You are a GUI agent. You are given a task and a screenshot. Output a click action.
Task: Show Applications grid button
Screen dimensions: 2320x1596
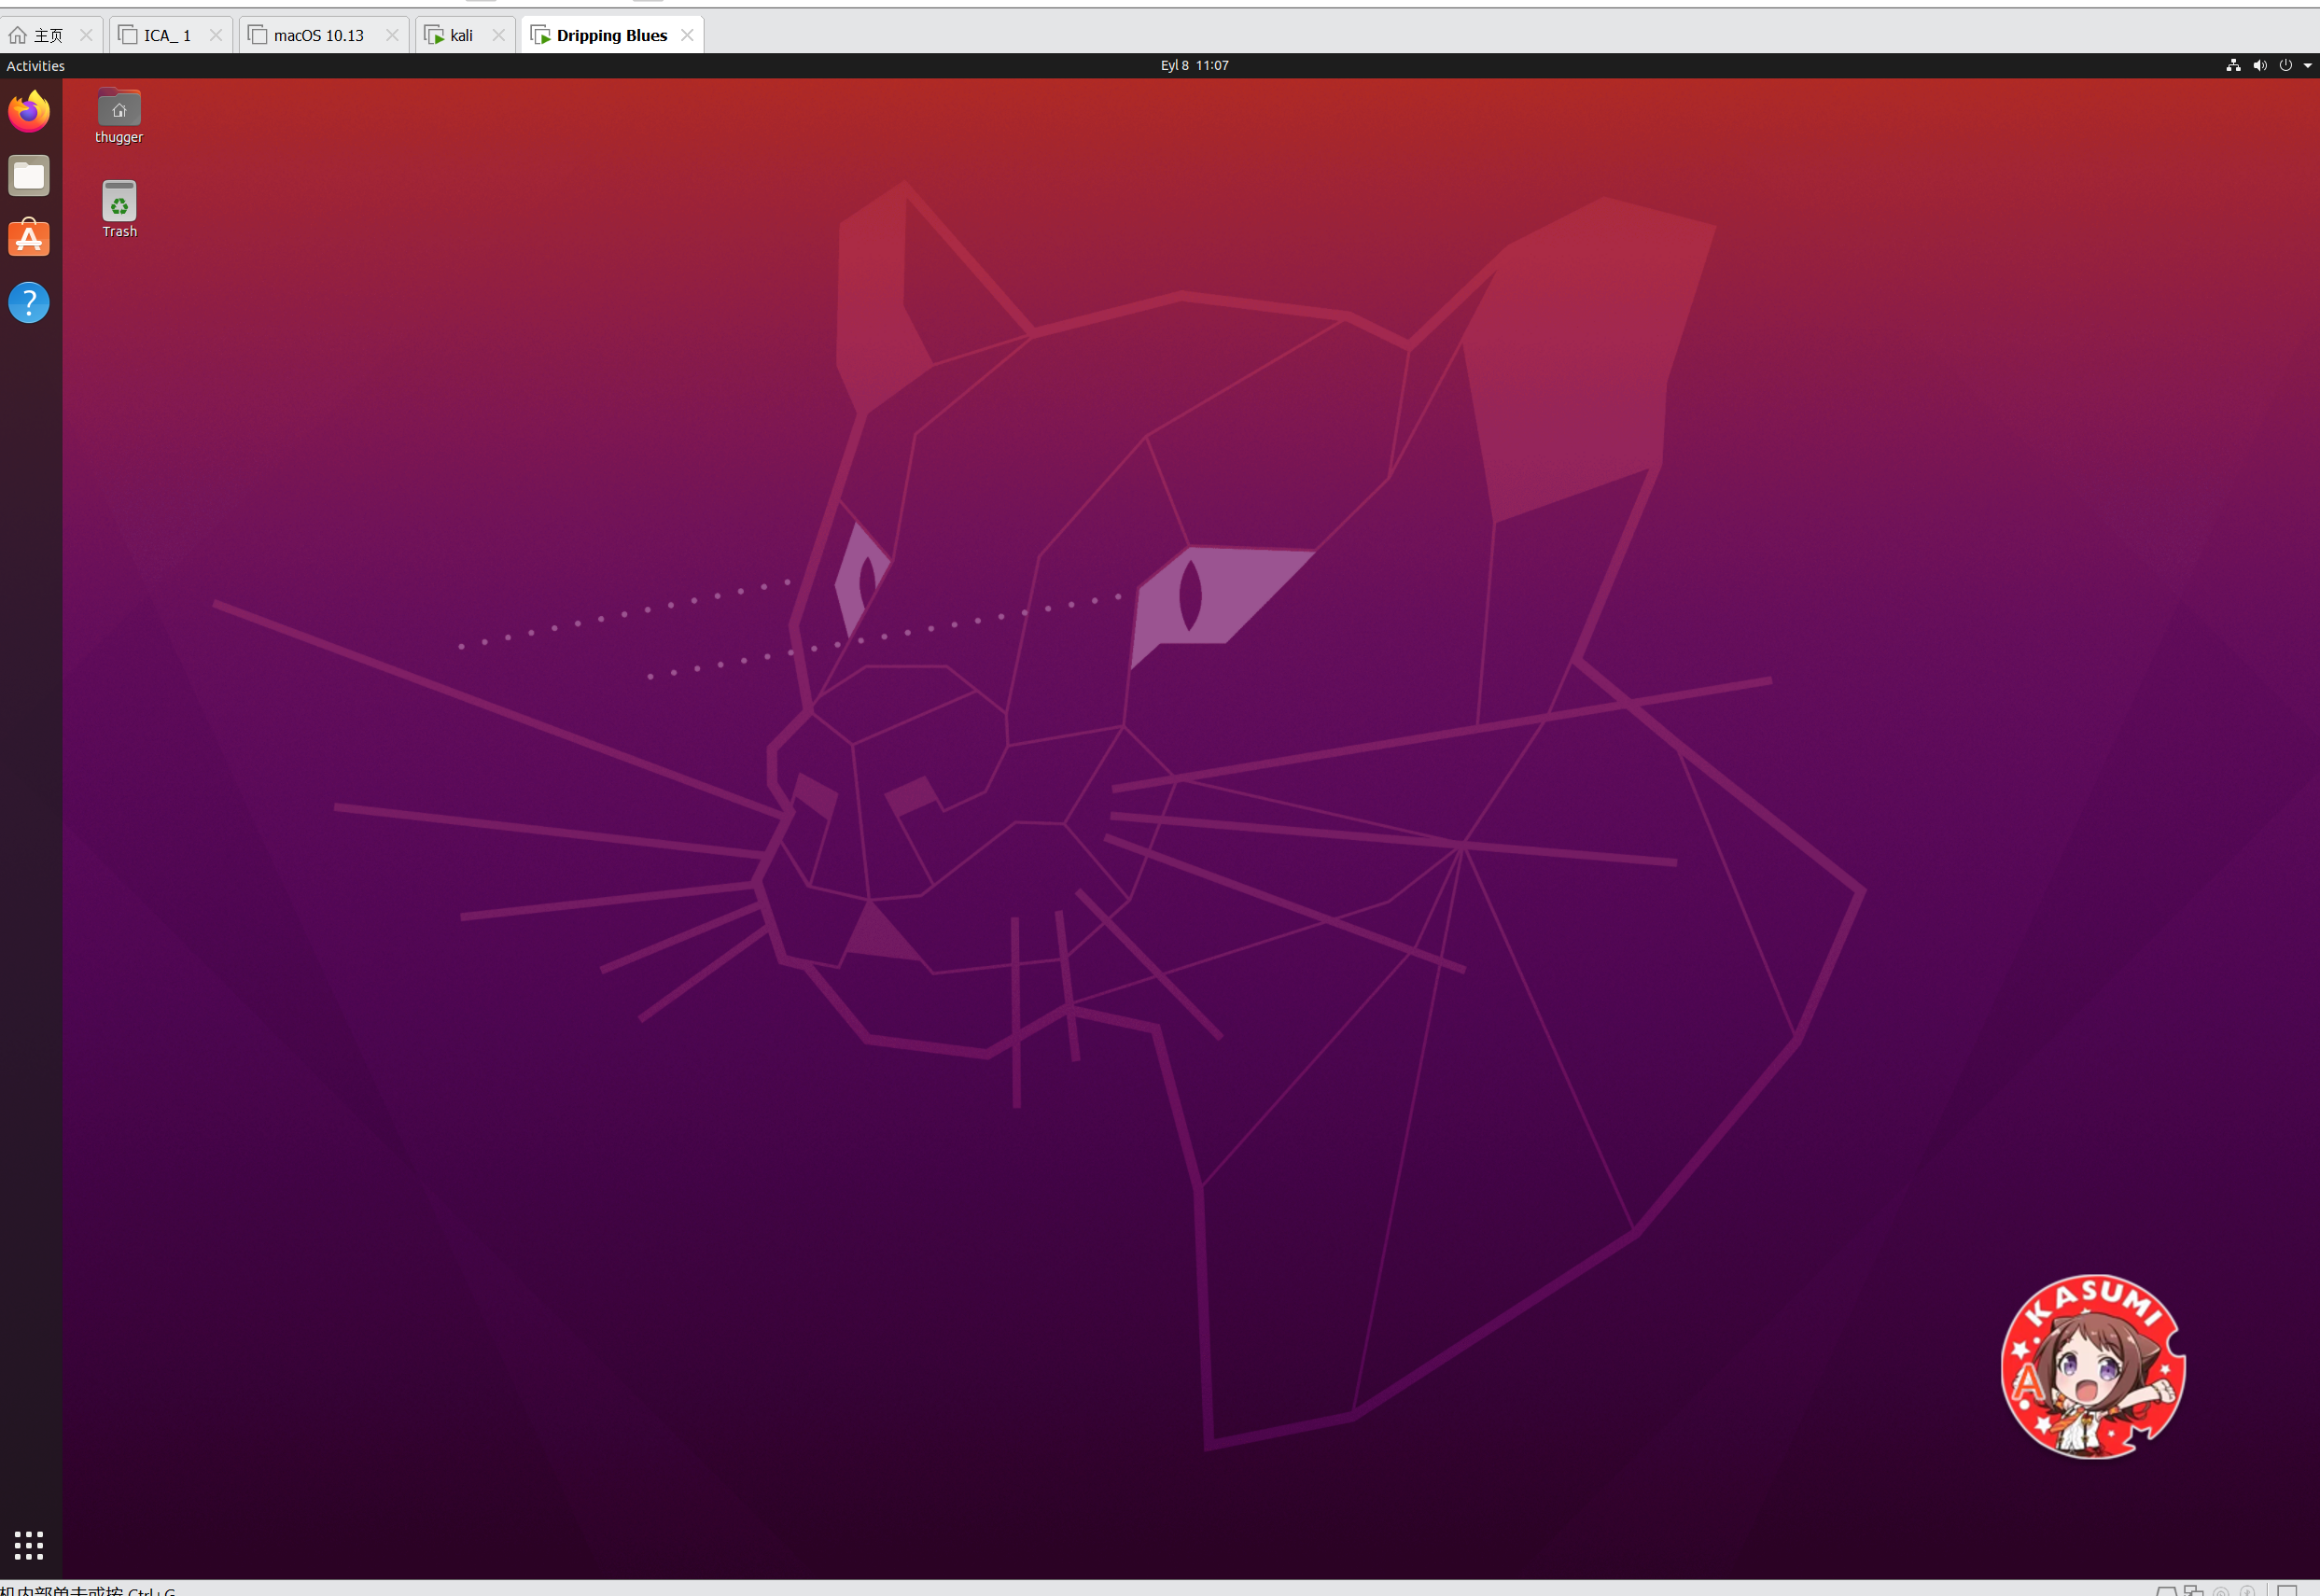click(29, 1545)
